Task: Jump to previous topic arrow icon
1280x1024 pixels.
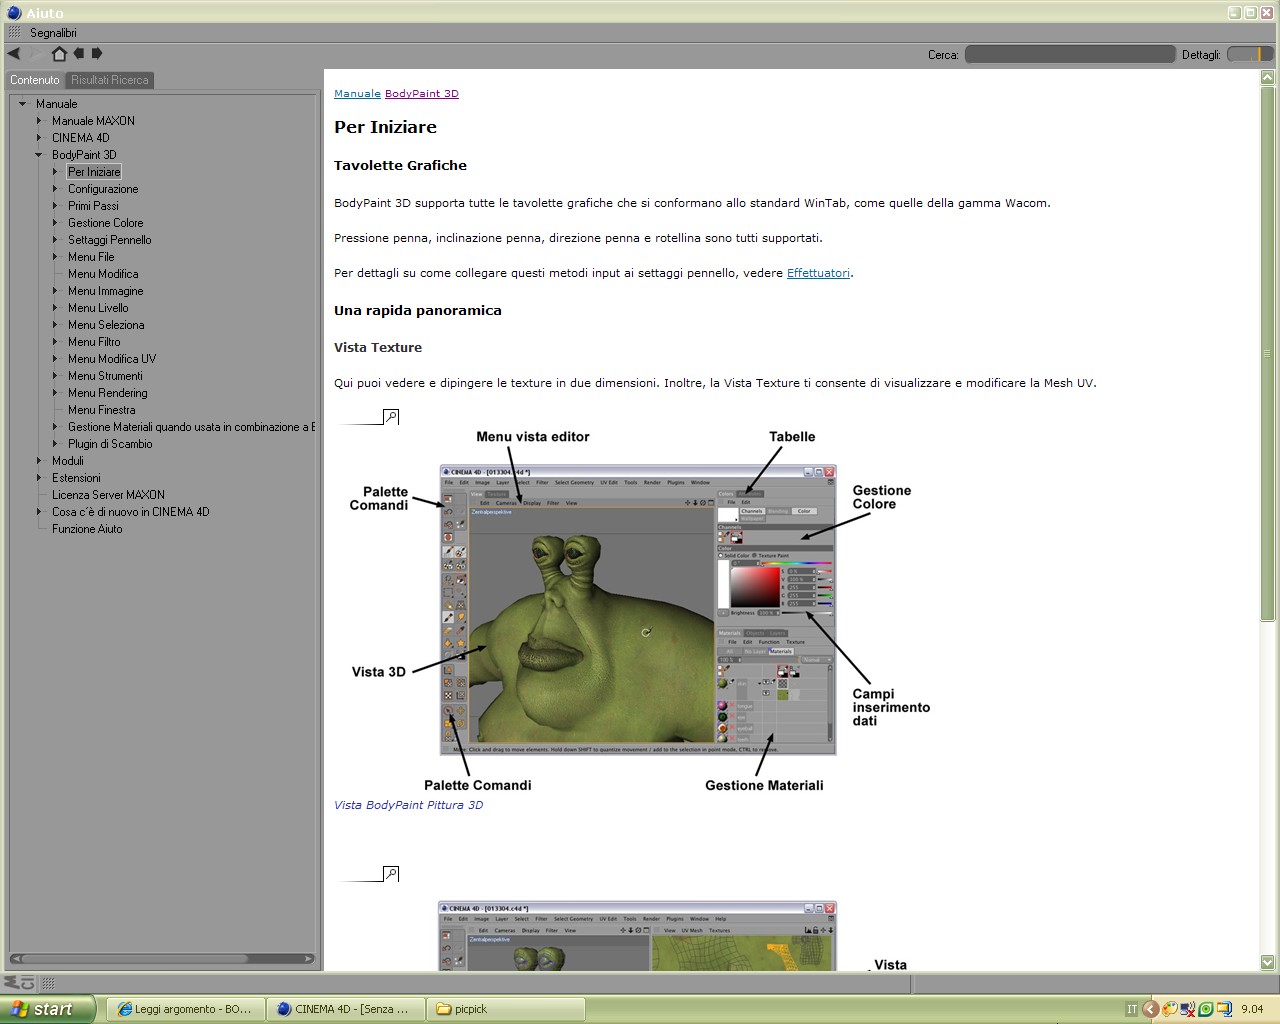Action: pos(78,53)
